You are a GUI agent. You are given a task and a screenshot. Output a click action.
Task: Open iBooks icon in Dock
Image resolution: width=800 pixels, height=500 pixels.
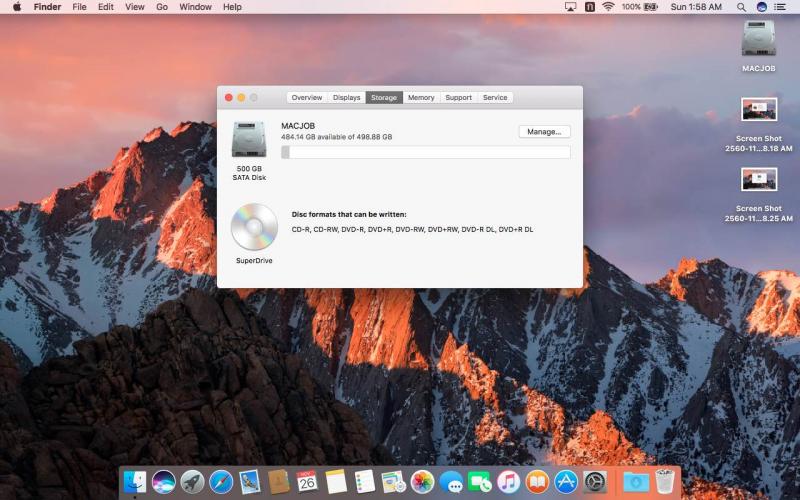pos(537,482)
